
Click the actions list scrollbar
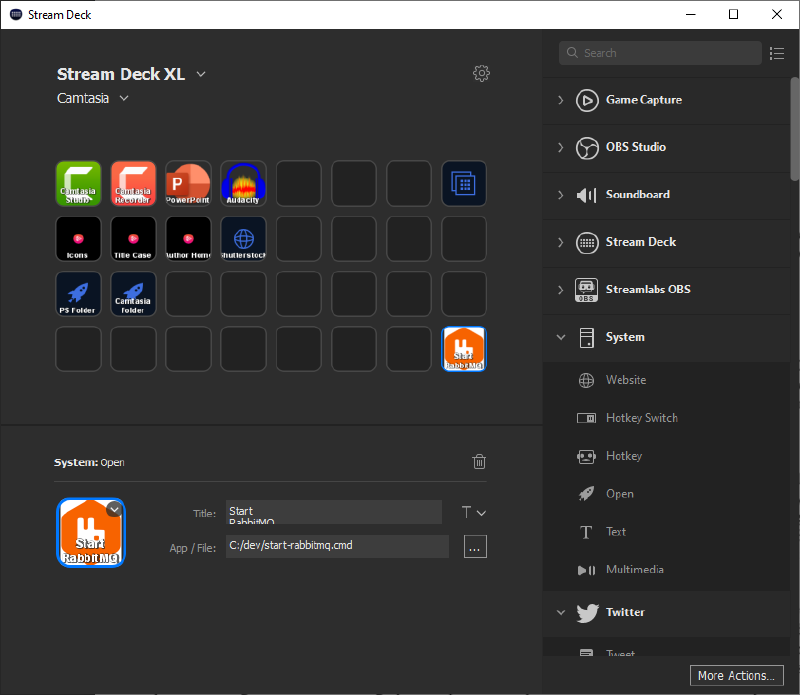[x=794, y=129]
